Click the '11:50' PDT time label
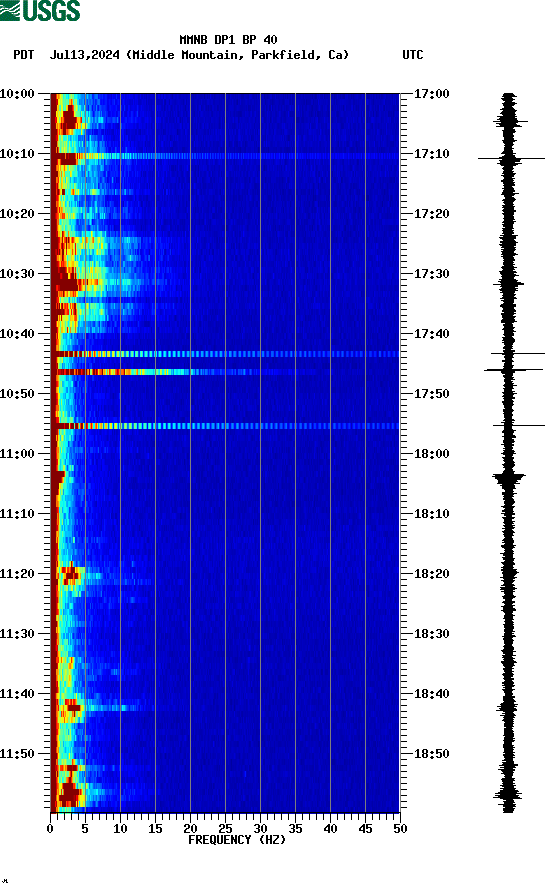The height and width of the screenshot is (892, 552). 17,754
